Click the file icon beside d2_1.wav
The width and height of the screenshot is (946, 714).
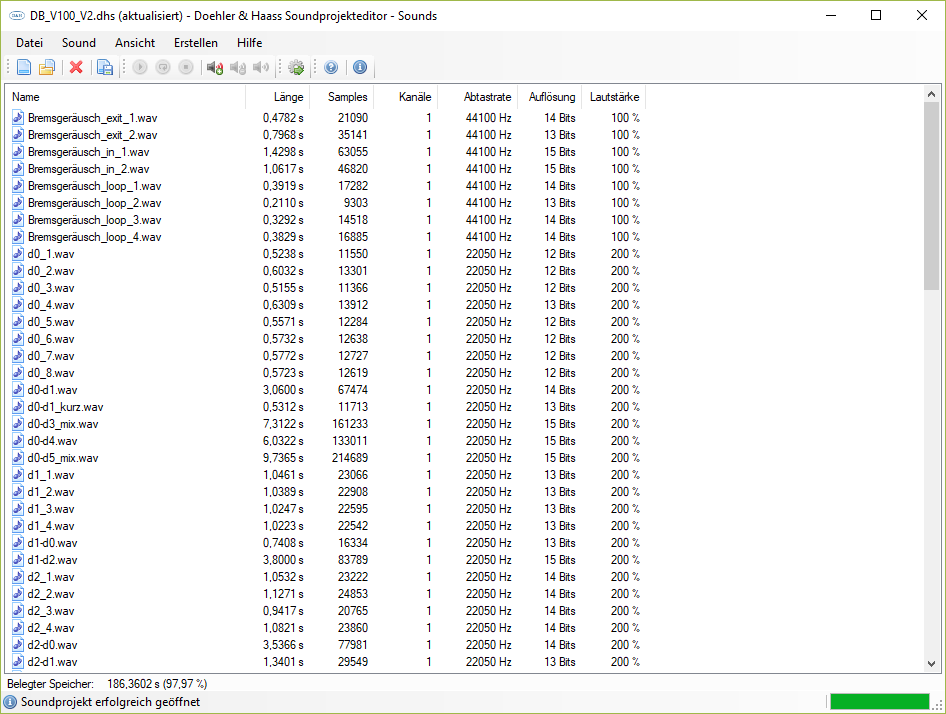pos(18,577)
